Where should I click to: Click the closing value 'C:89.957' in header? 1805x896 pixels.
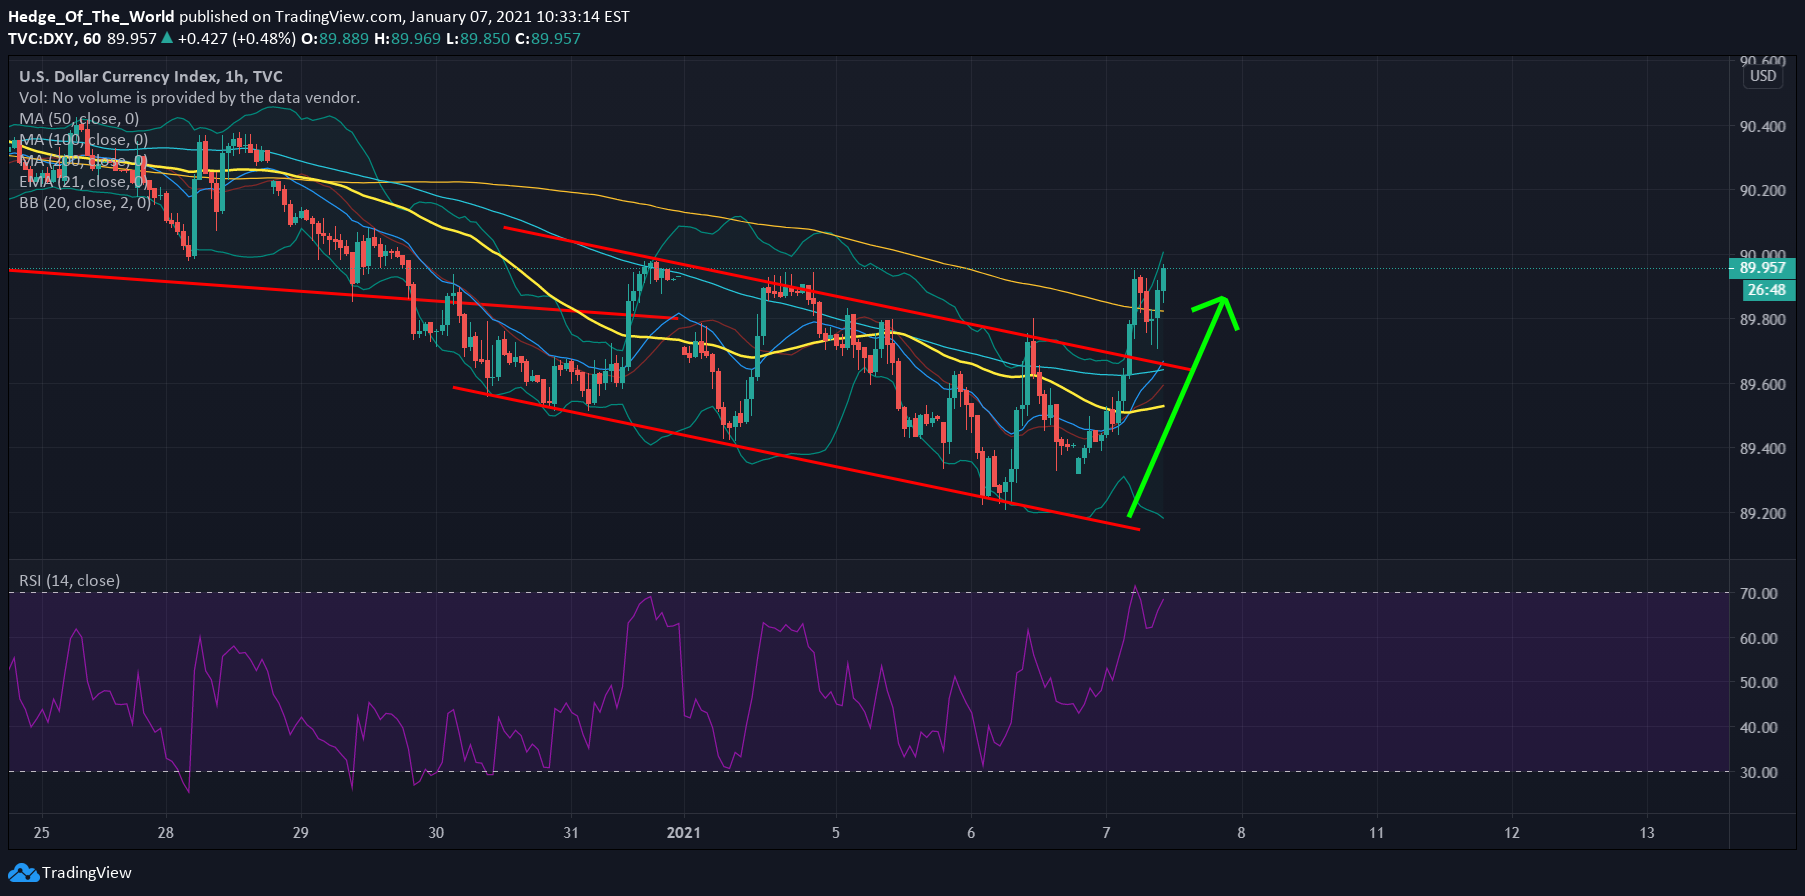coord(548,38)
